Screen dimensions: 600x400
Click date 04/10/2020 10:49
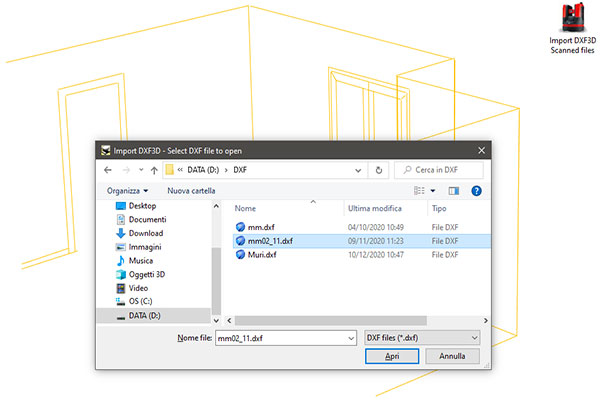click(x=376, y=227)
